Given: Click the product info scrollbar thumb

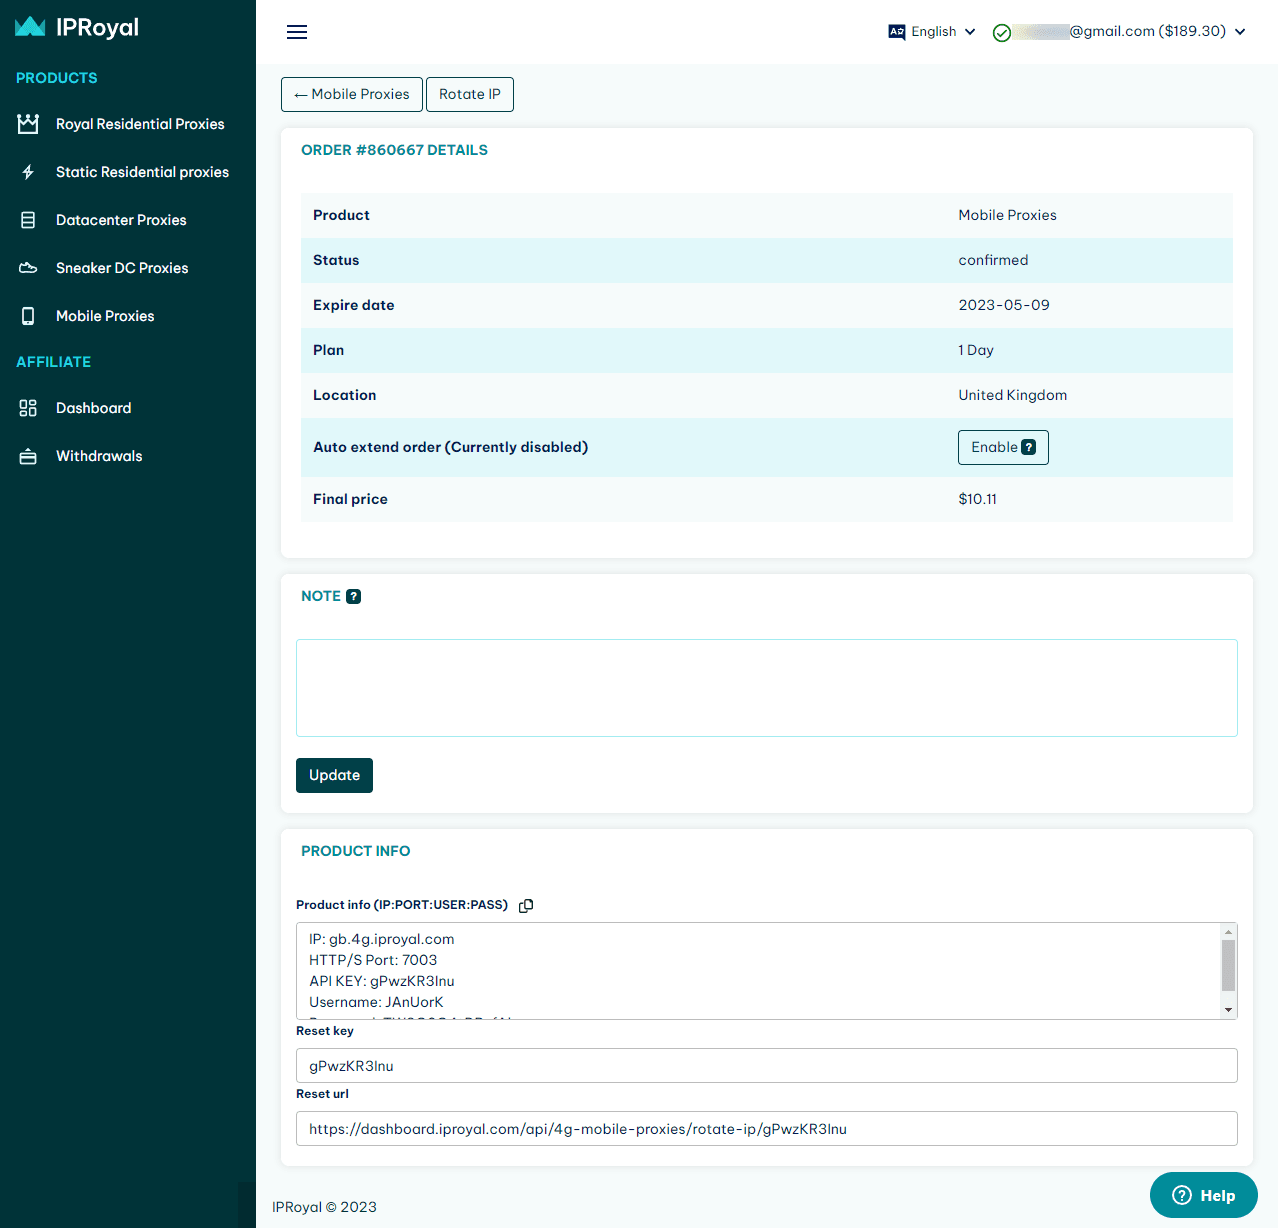Looking at the screenshot, I should [x=1229, y=965].
